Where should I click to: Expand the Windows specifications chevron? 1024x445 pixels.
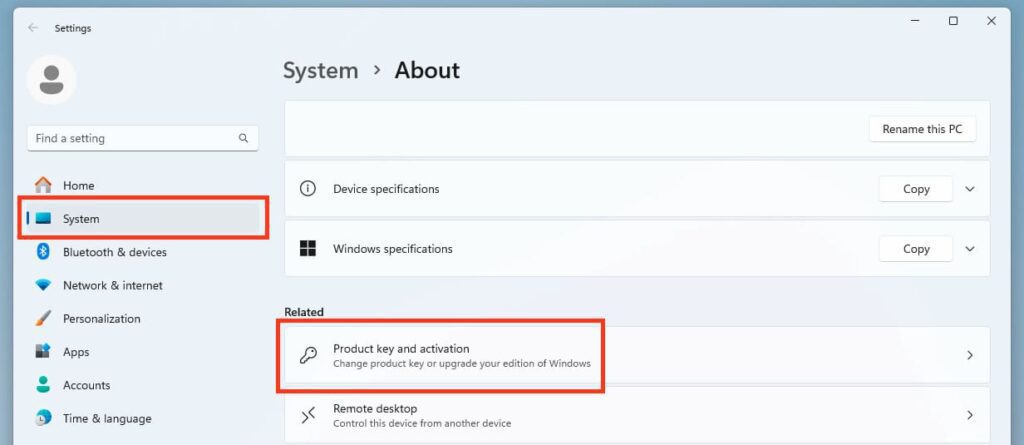[970, 249]
